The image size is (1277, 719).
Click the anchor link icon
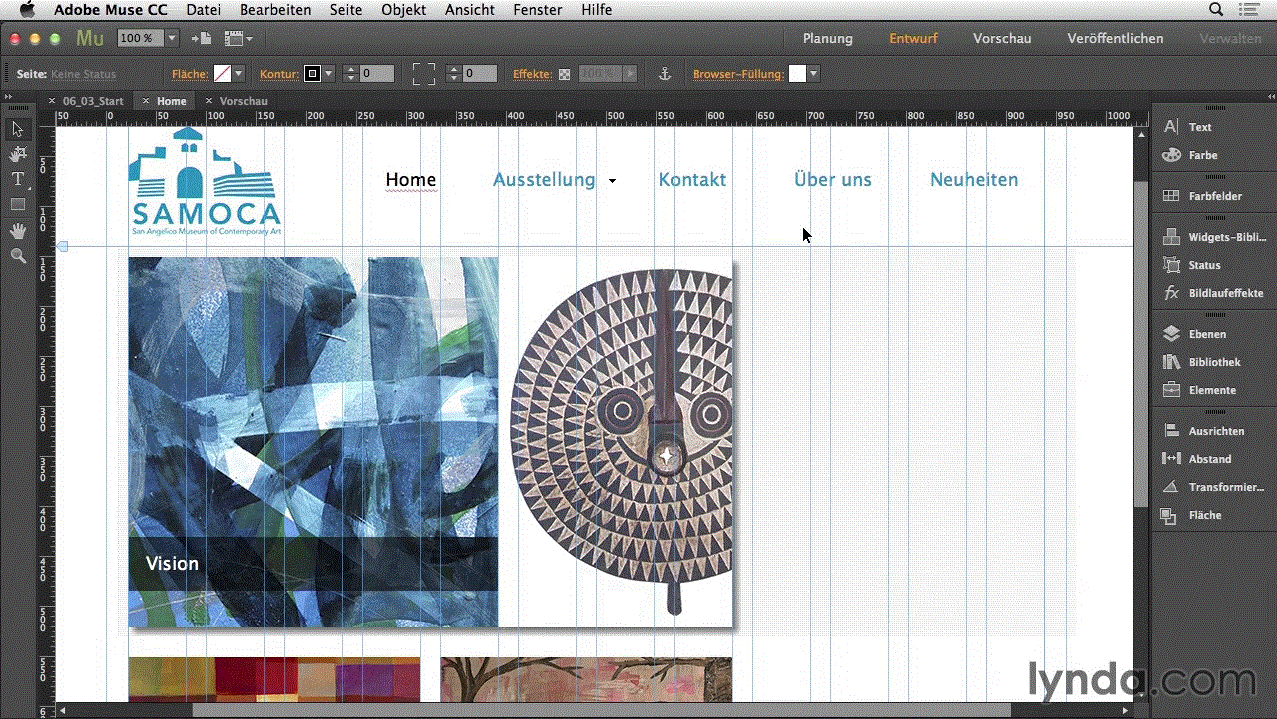[x=663, y=74]
